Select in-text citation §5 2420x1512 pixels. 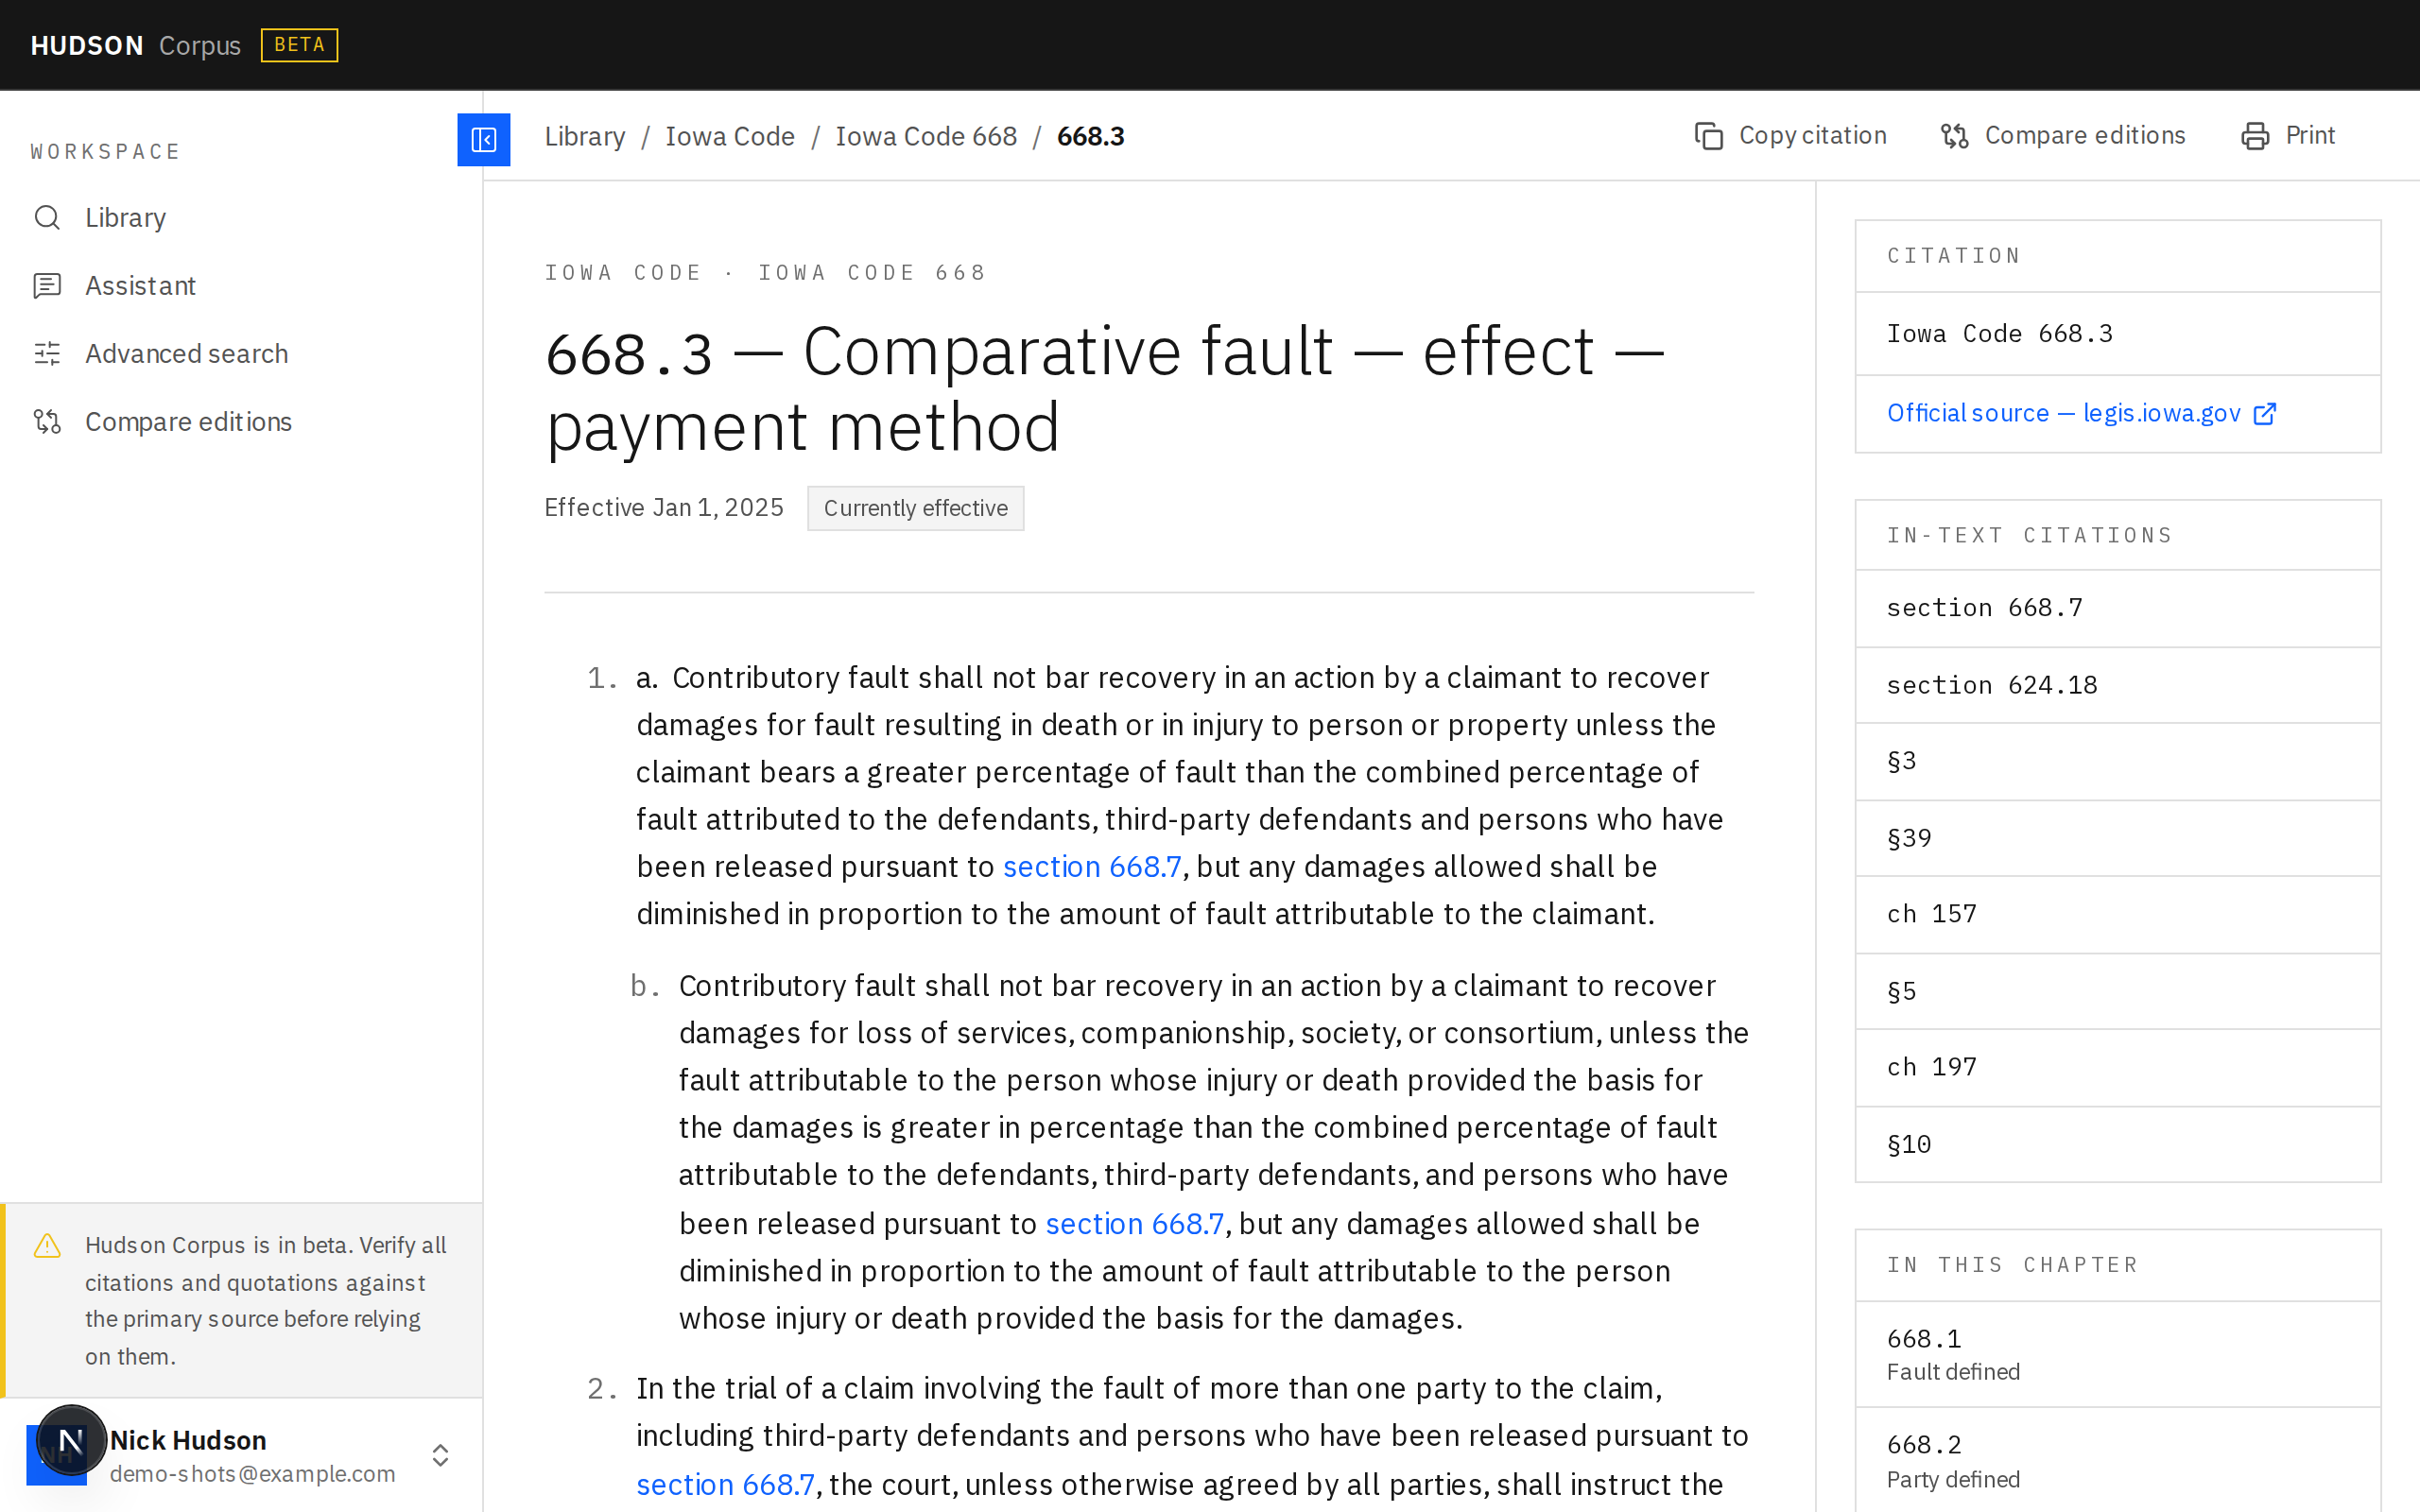coord(2117,991)
